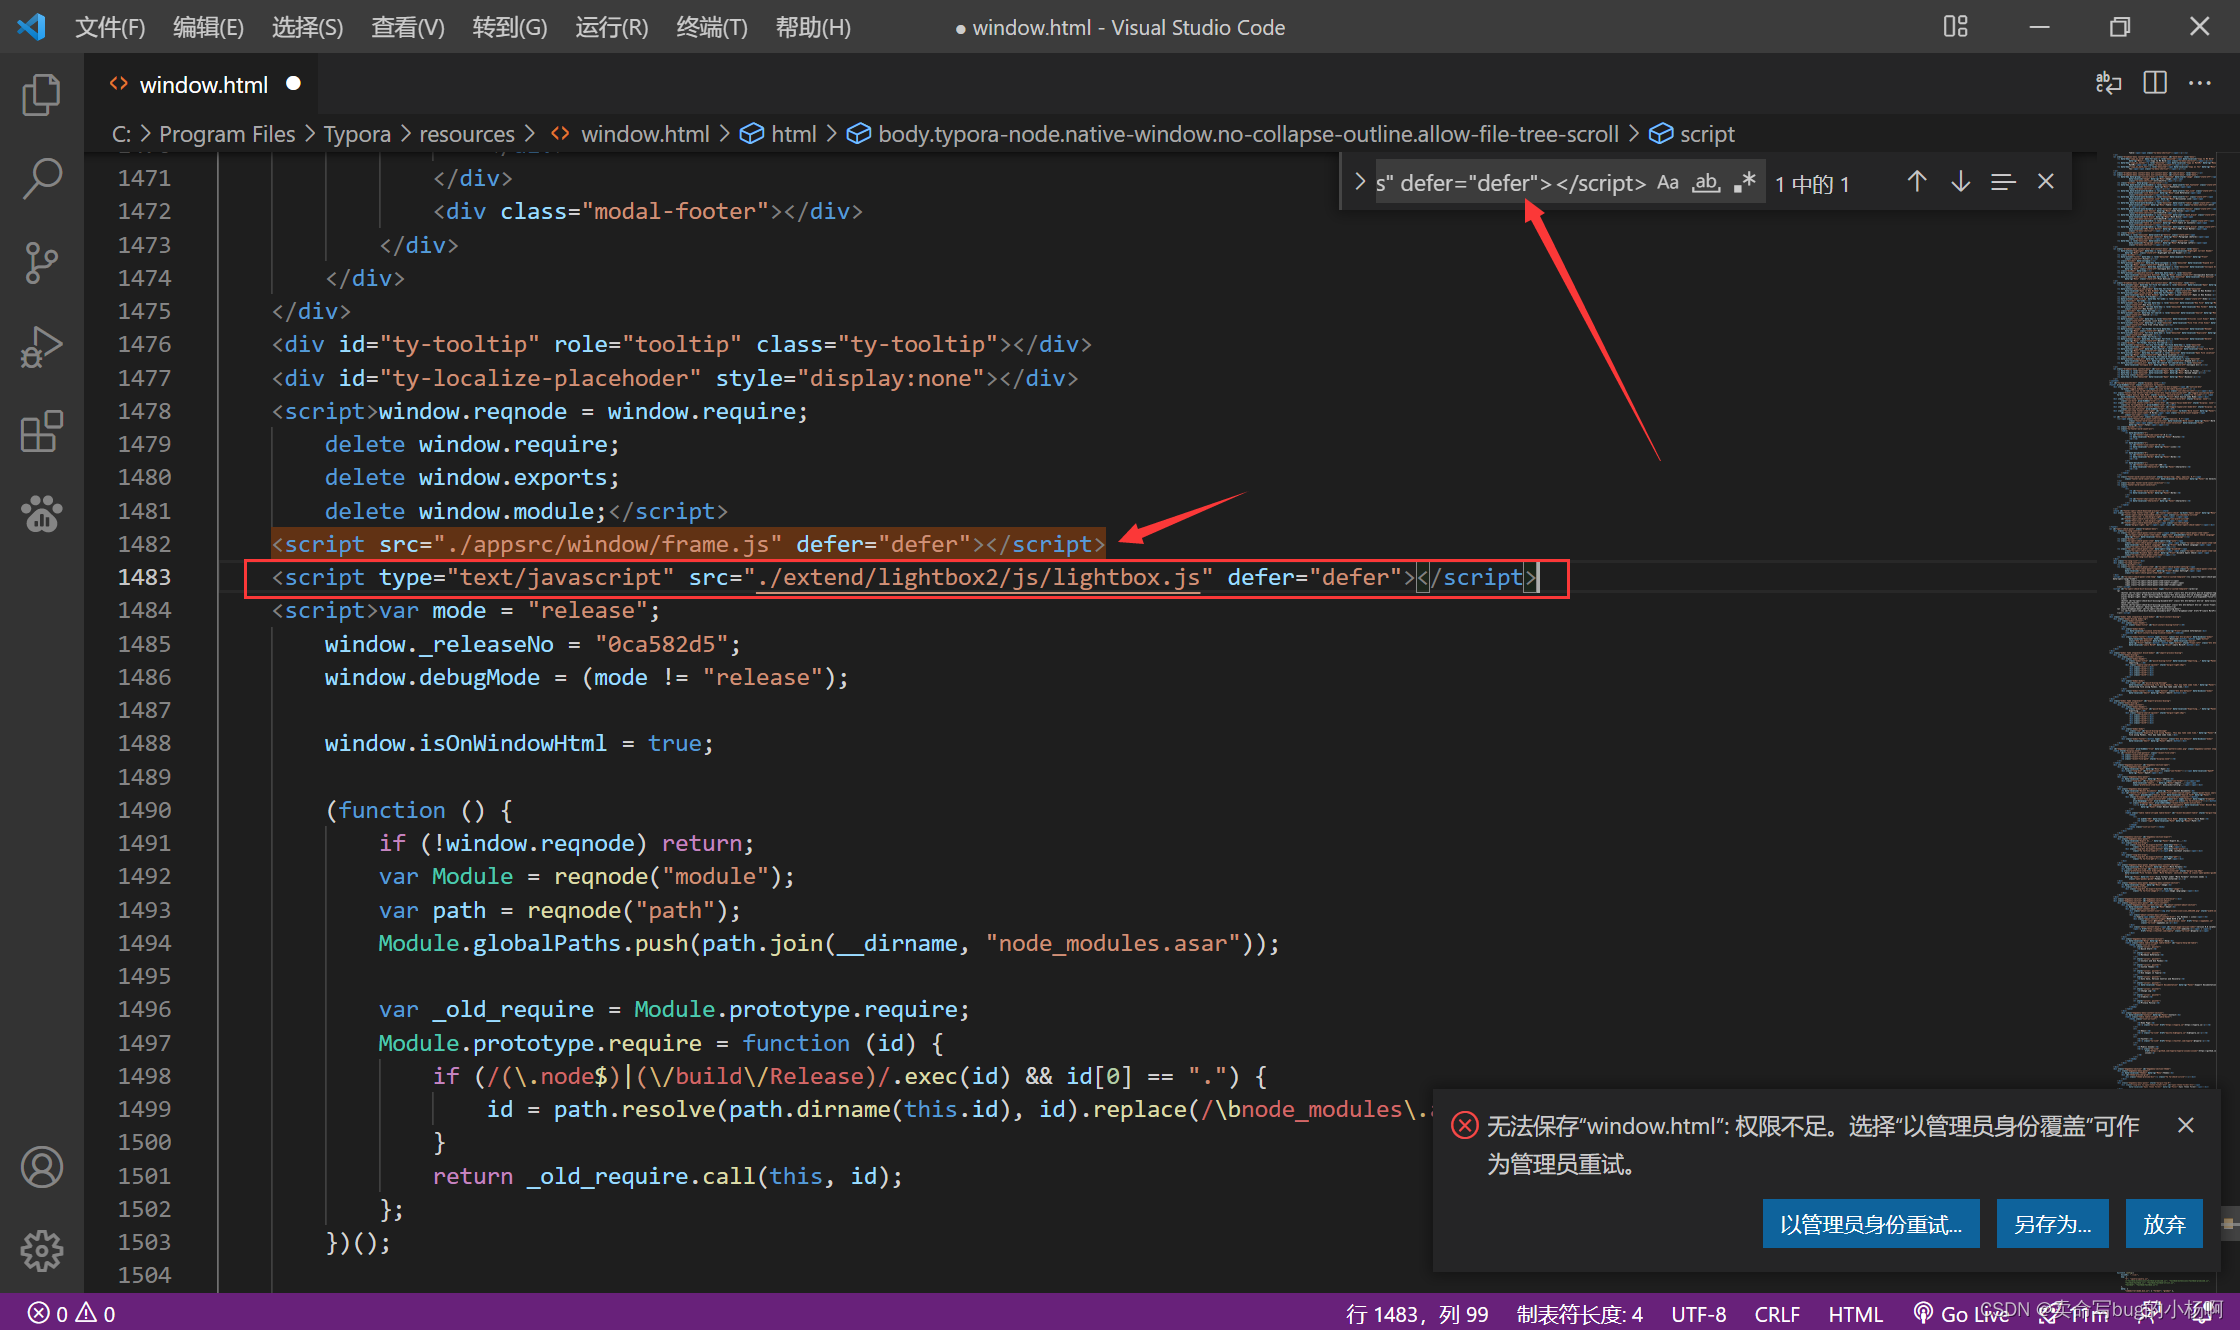The image size is (2240, 1330).
Task: Open the editor More Actions ellipsis menu
Action: click(2200, 84)
